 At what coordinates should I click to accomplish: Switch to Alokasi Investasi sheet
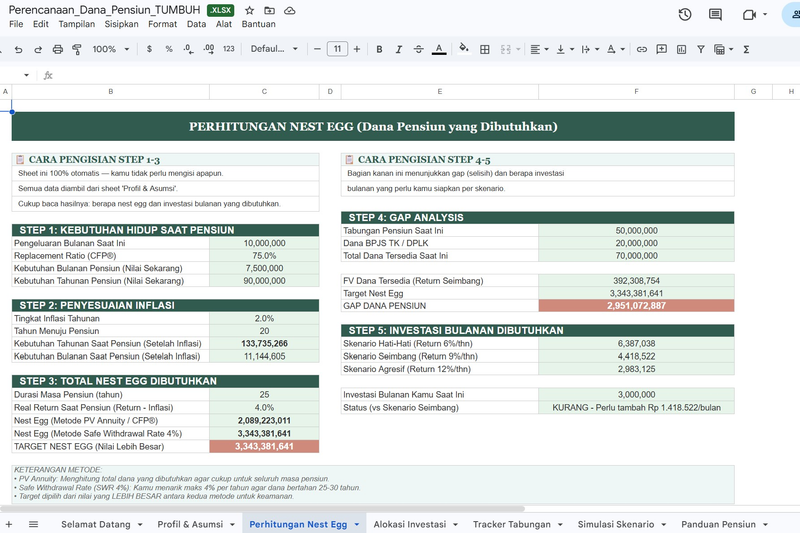(410, 524)
